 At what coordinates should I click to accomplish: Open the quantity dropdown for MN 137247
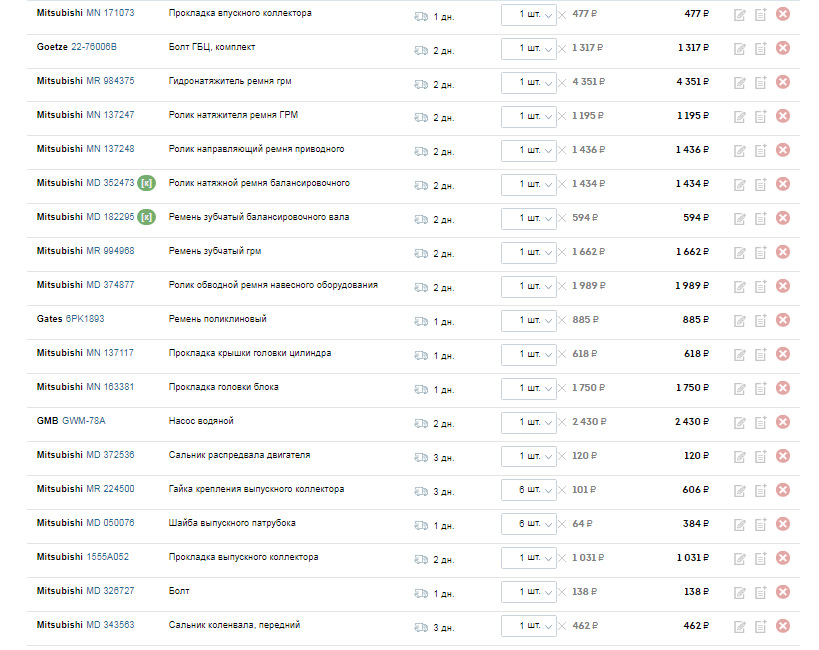(529, 116)
